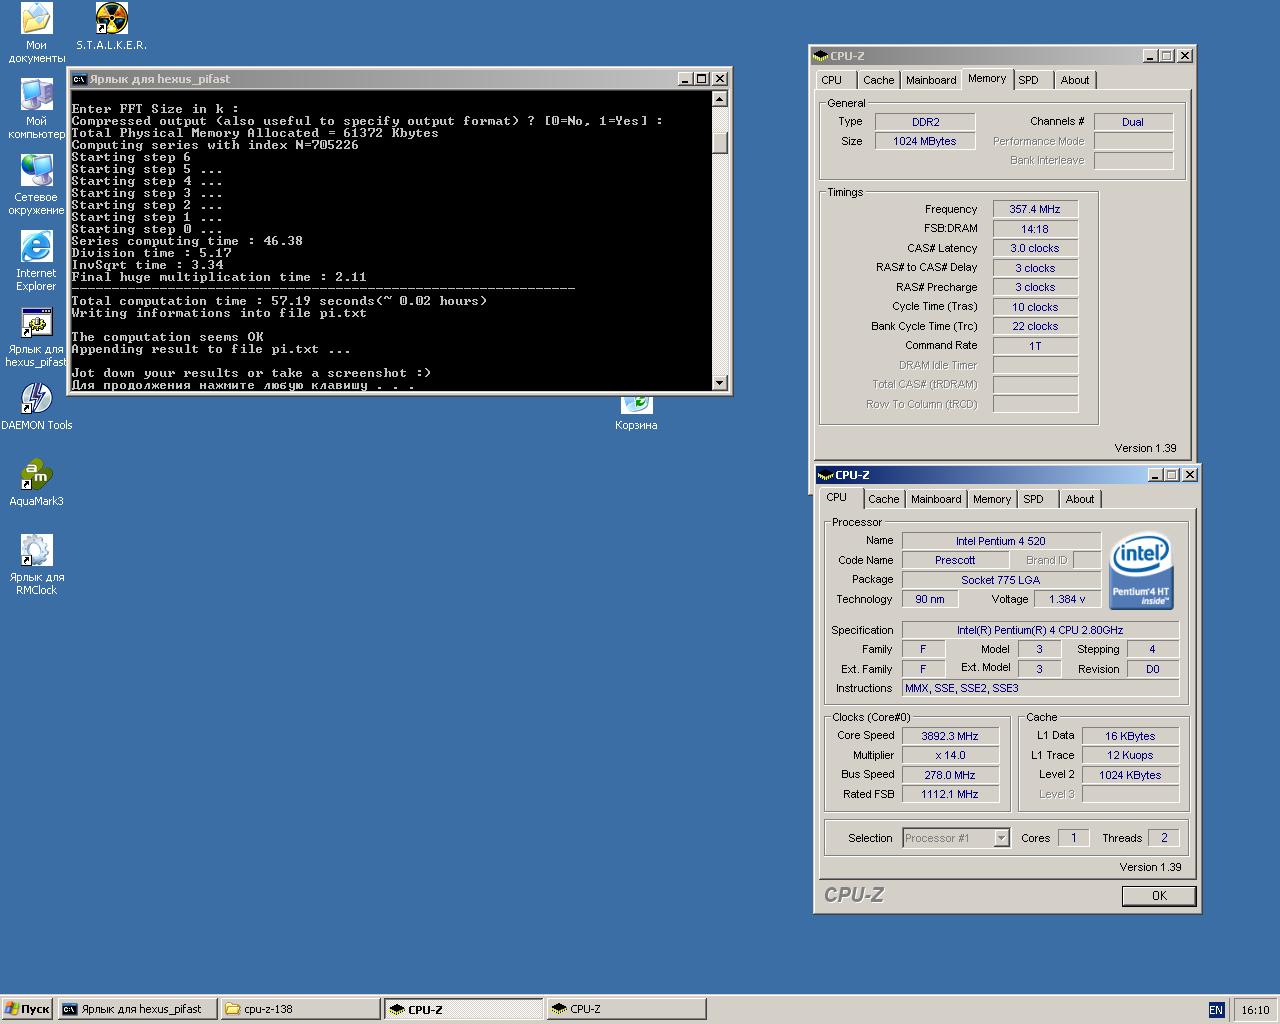Activate second CPU-Z taskbar button
Viewport: 1280px width, 1024px height.
point(627,1009)
